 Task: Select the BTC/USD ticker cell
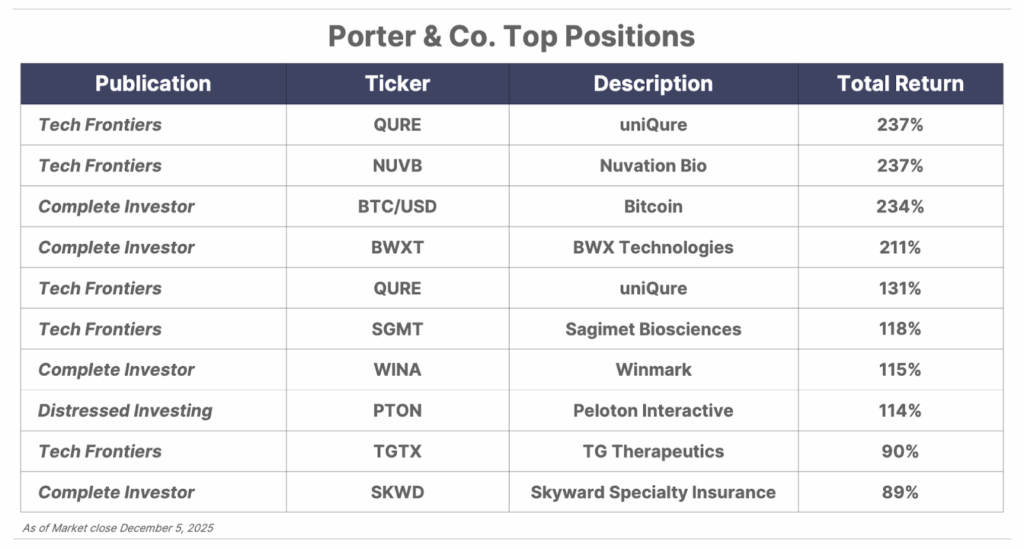pyautogui.click(x=397, y=207)
